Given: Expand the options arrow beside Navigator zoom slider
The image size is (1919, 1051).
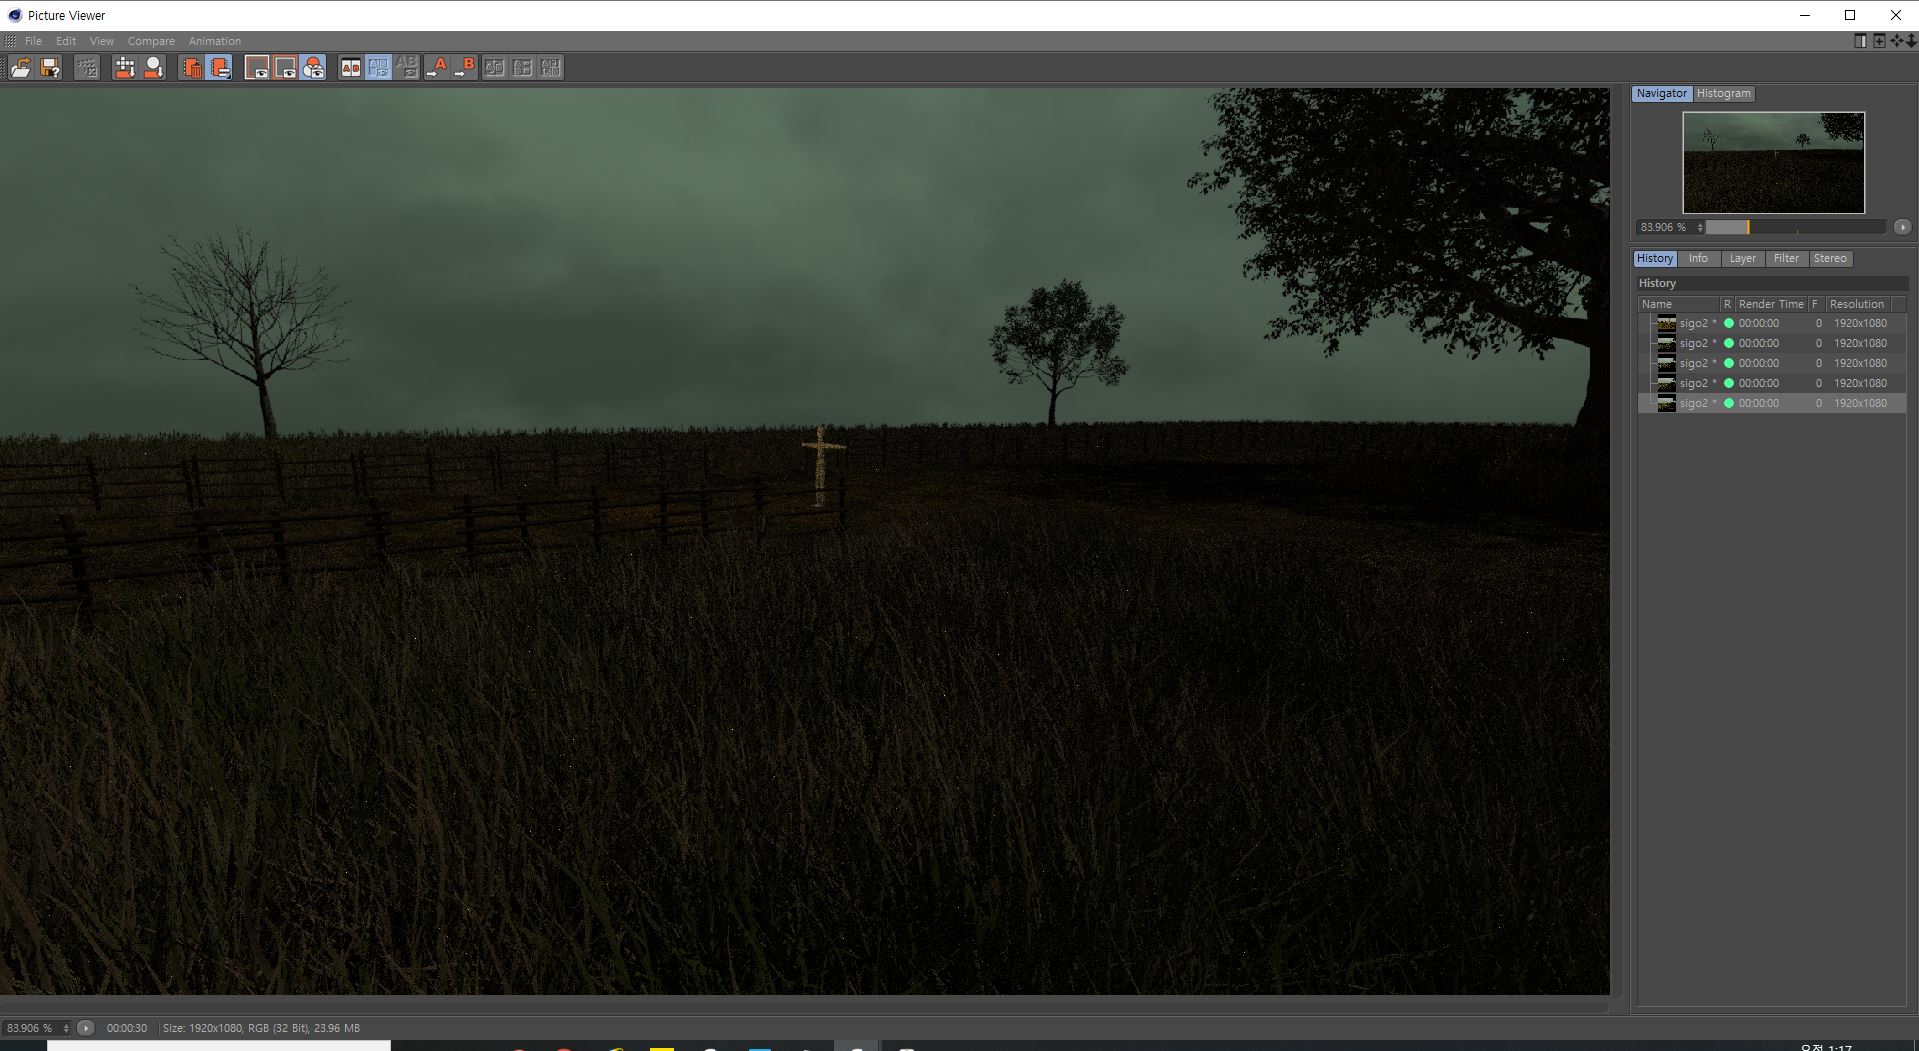Looking at the screenshot, I should point(1902,227).
